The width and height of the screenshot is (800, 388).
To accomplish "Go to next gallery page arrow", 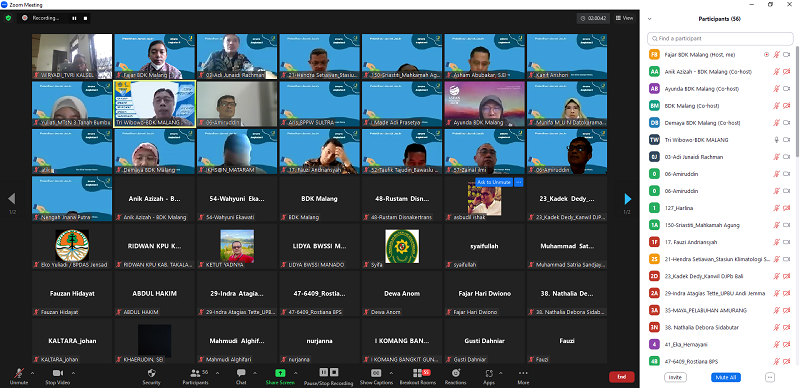I will (x=628, y=199).
